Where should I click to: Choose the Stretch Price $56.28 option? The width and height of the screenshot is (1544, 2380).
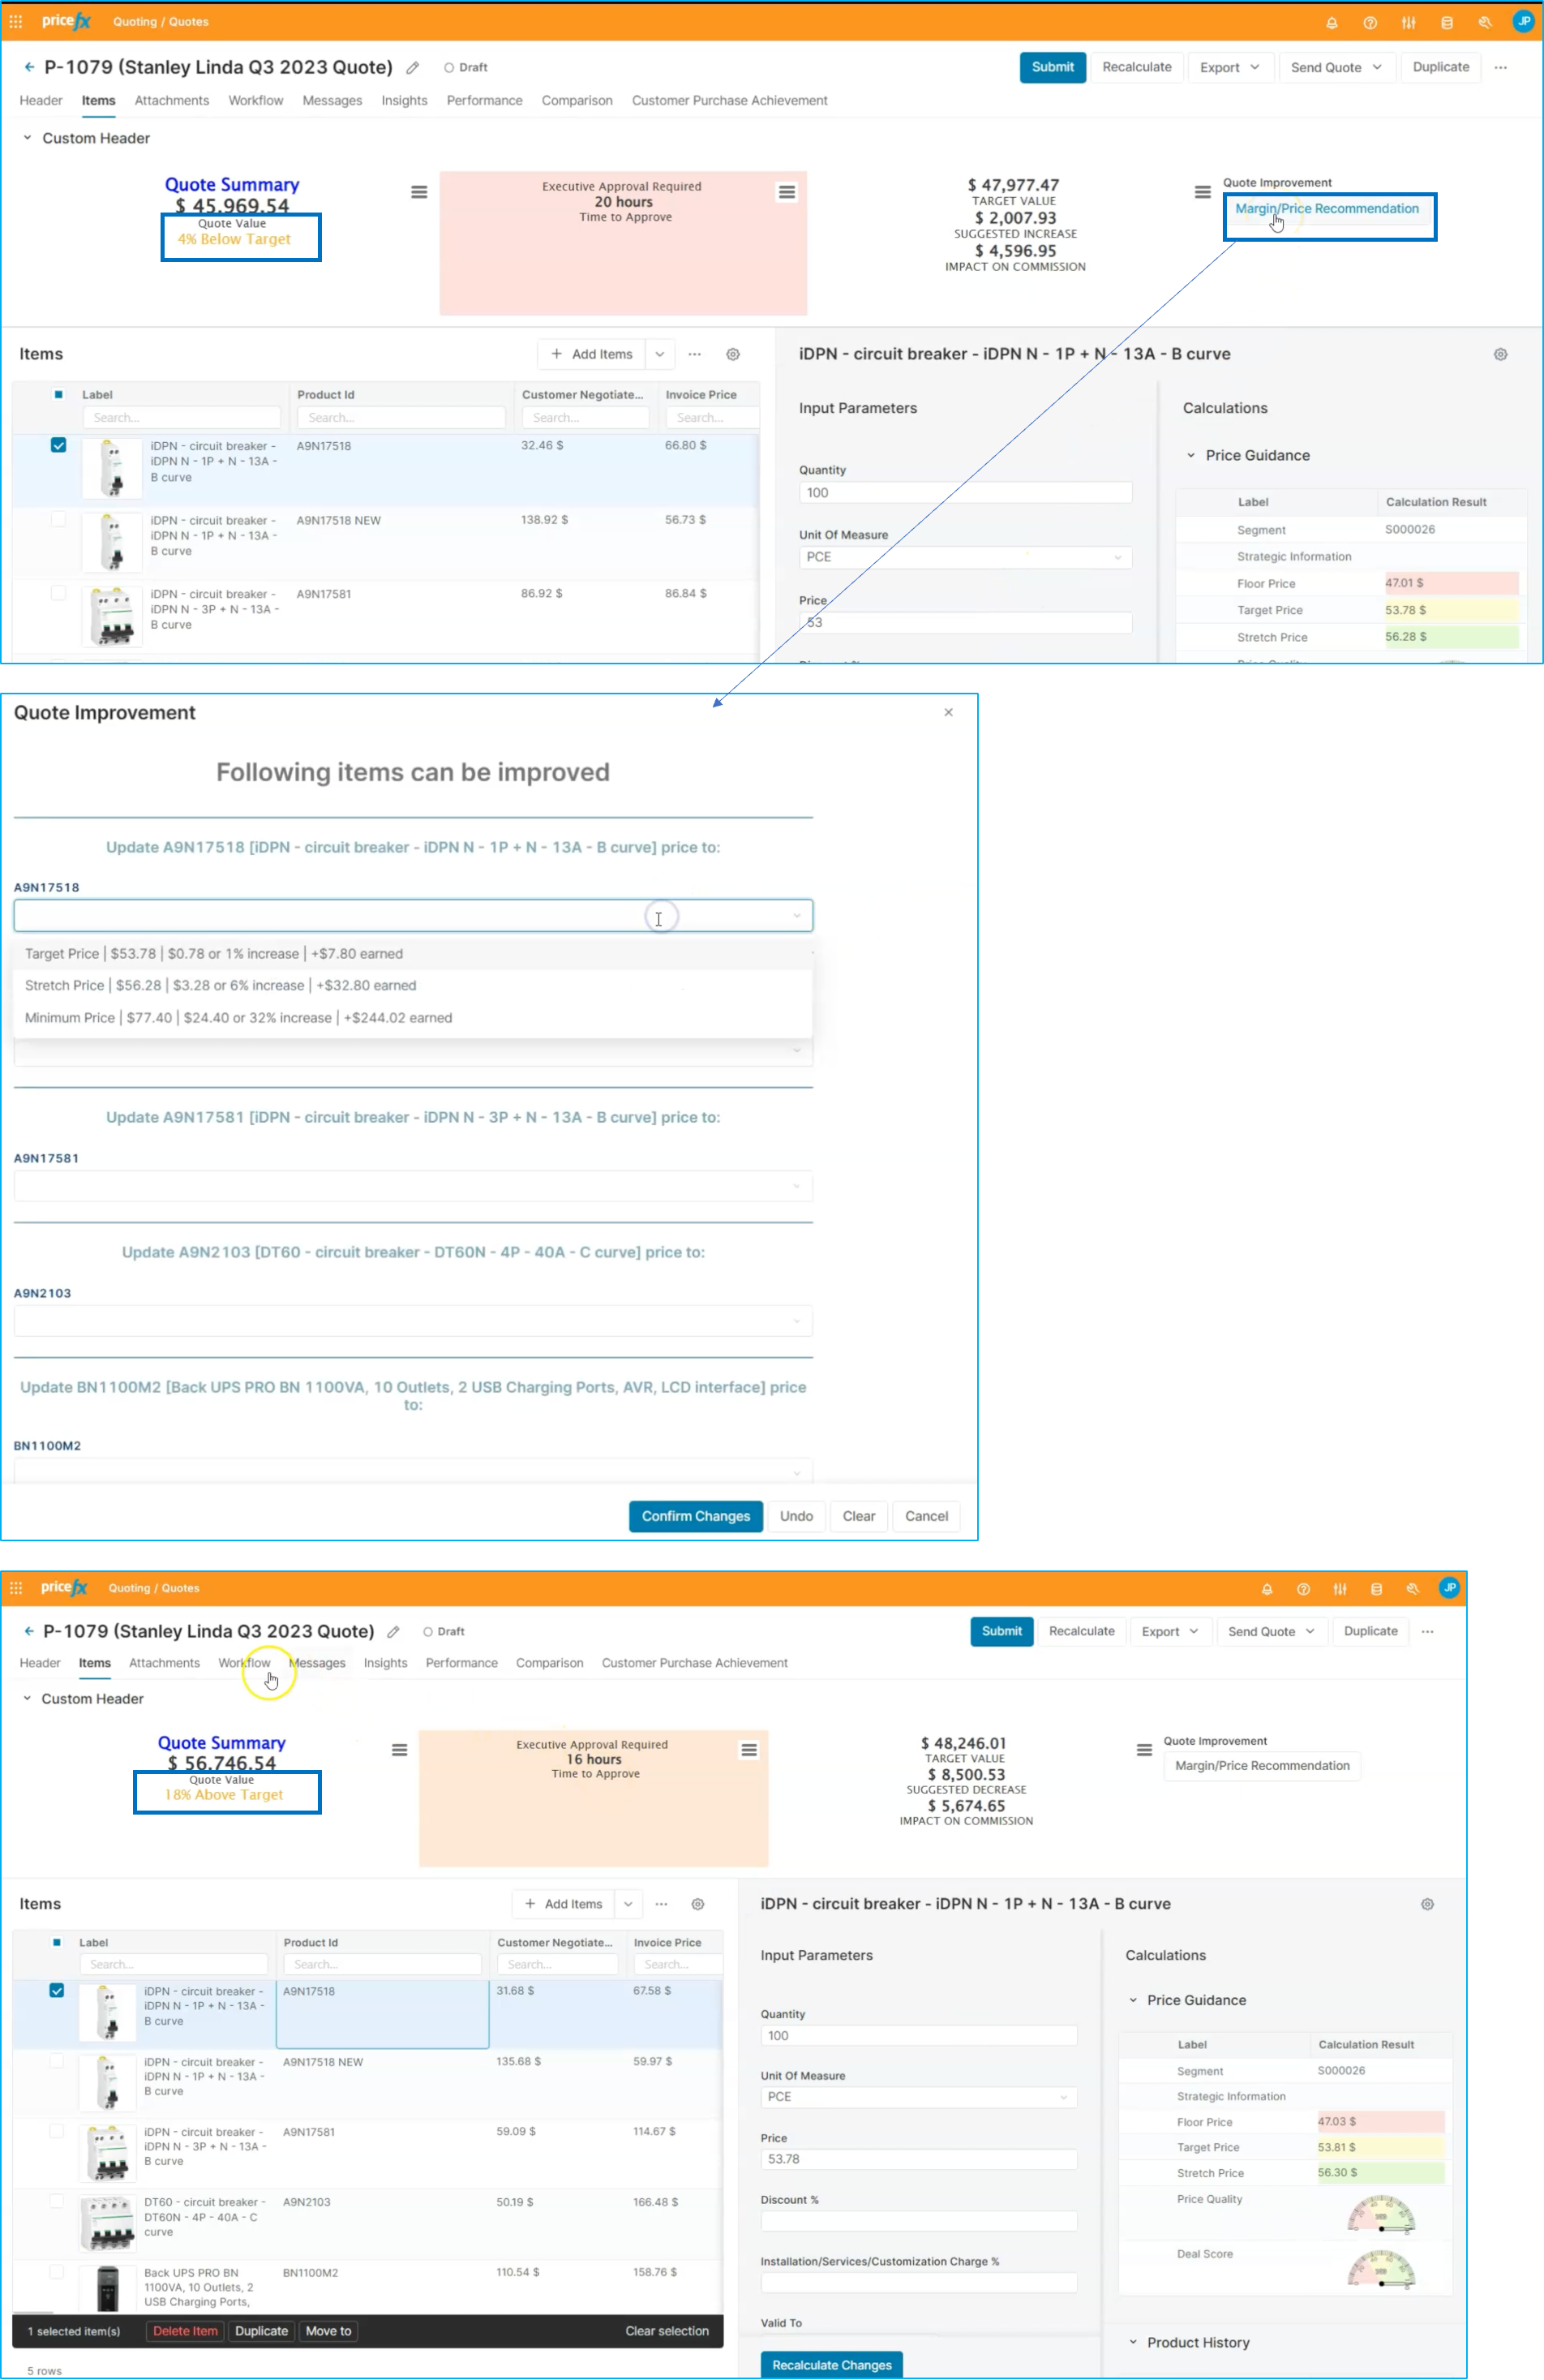[x=220, y=985]
